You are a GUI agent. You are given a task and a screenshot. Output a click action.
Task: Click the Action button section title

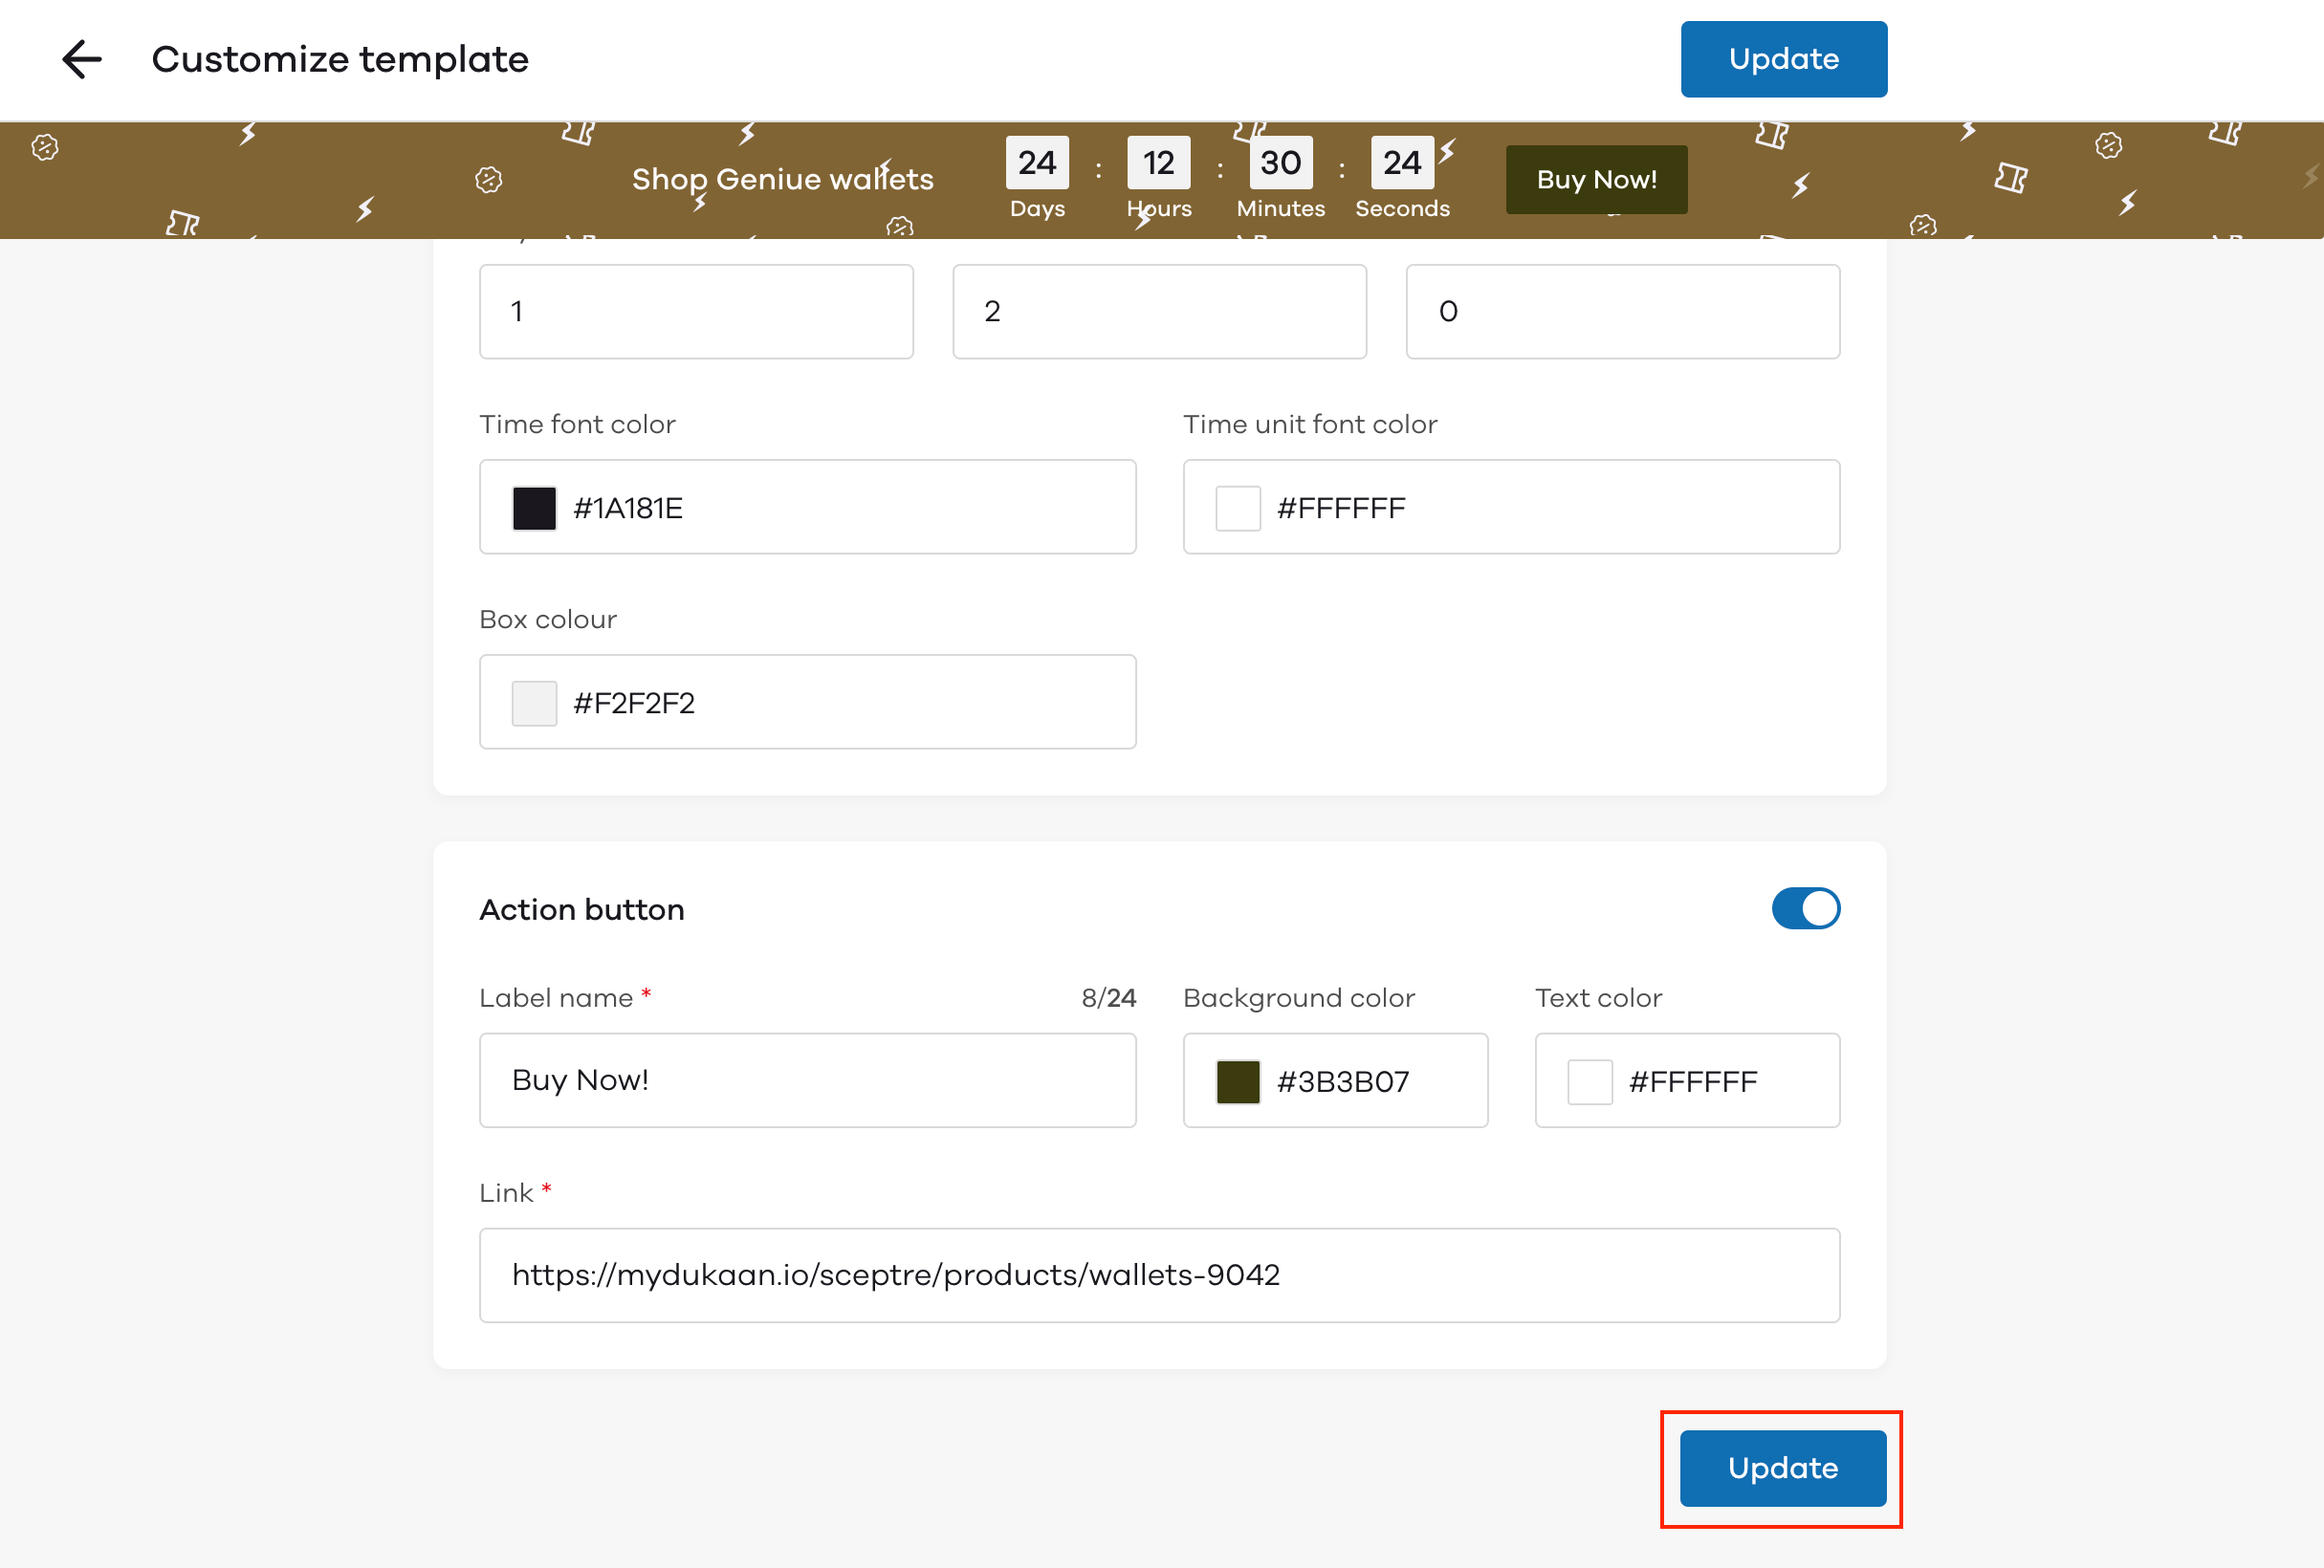[x=581, y=909]
